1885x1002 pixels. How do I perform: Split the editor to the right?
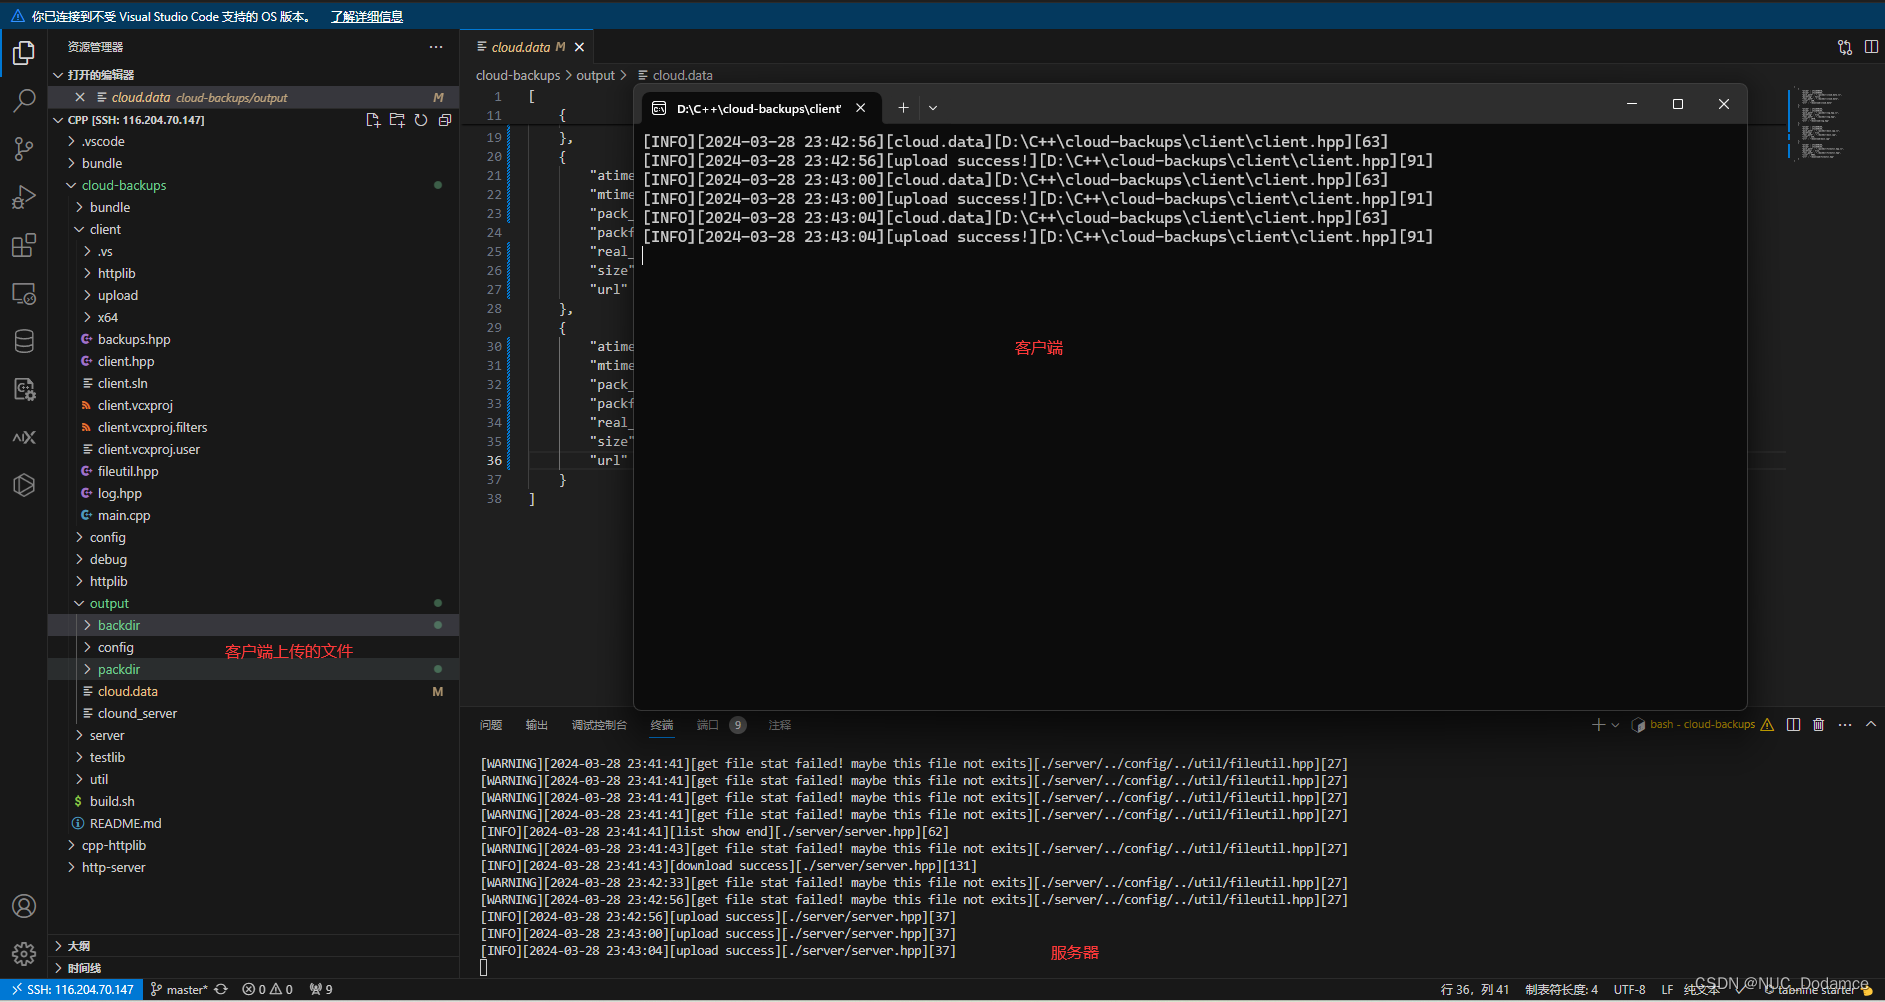click(1871, 47)
